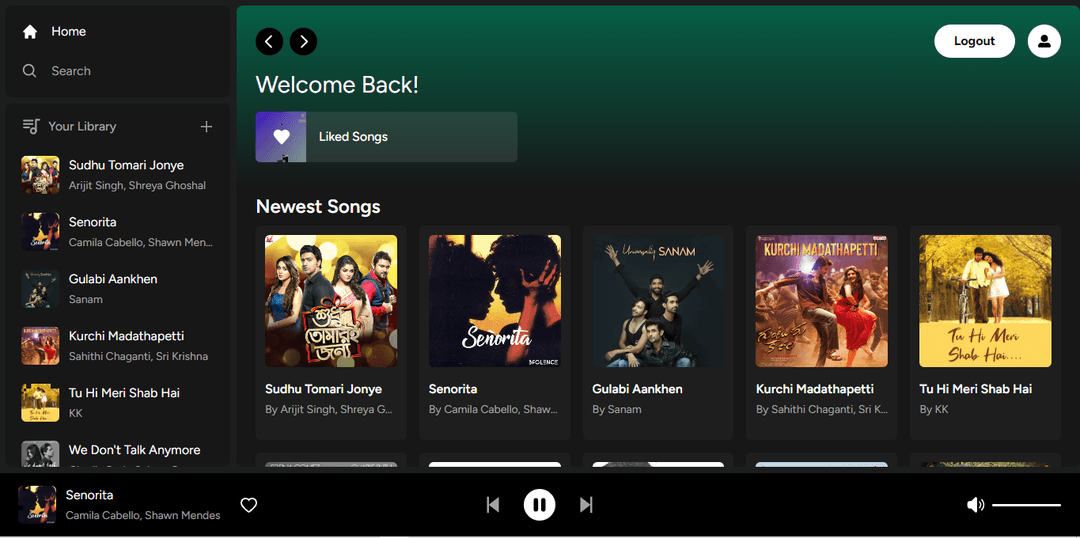Select Sudhu Tomari Jonye in library list
The width and height of the screenshot is (1080, 538).
click(x=118, y=175)
